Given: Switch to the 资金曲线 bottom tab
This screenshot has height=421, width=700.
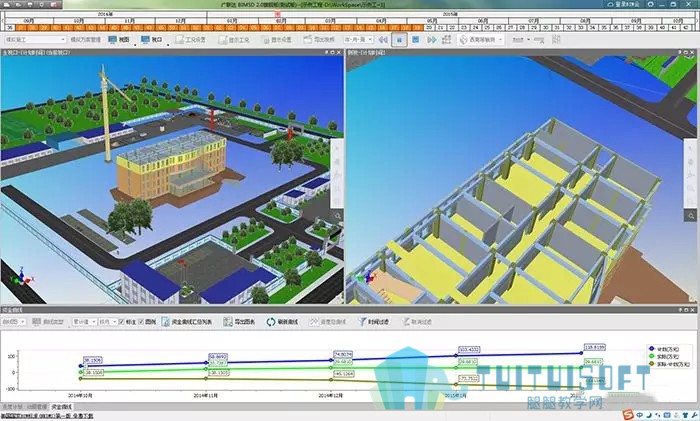Looking at the screenshot, I should [x=62, y=407].
